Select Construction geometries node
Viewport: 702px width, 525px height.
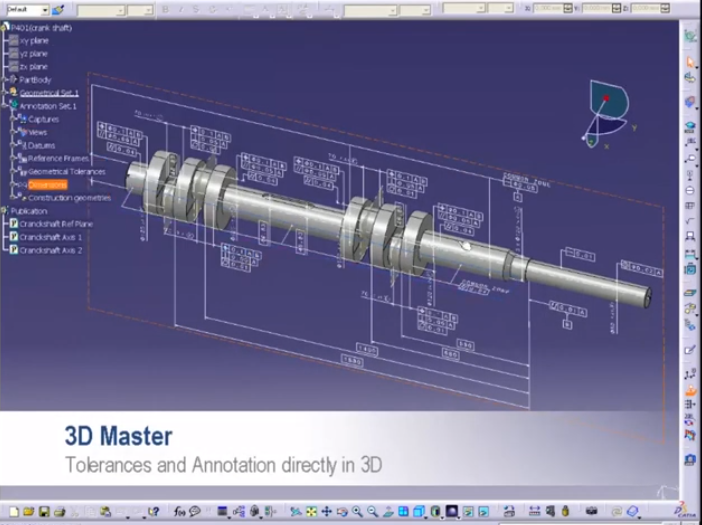pos(69,198)
